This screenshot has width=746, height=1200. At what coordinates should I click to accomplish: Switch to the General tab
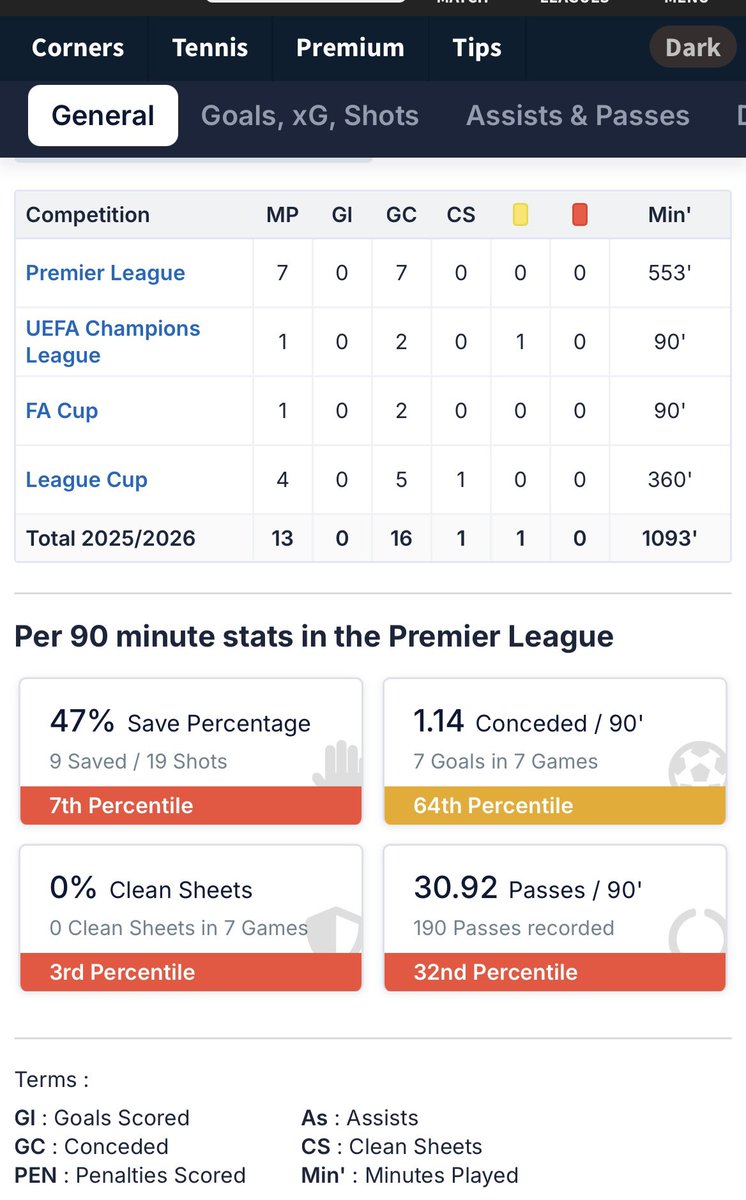pos(103,116)
